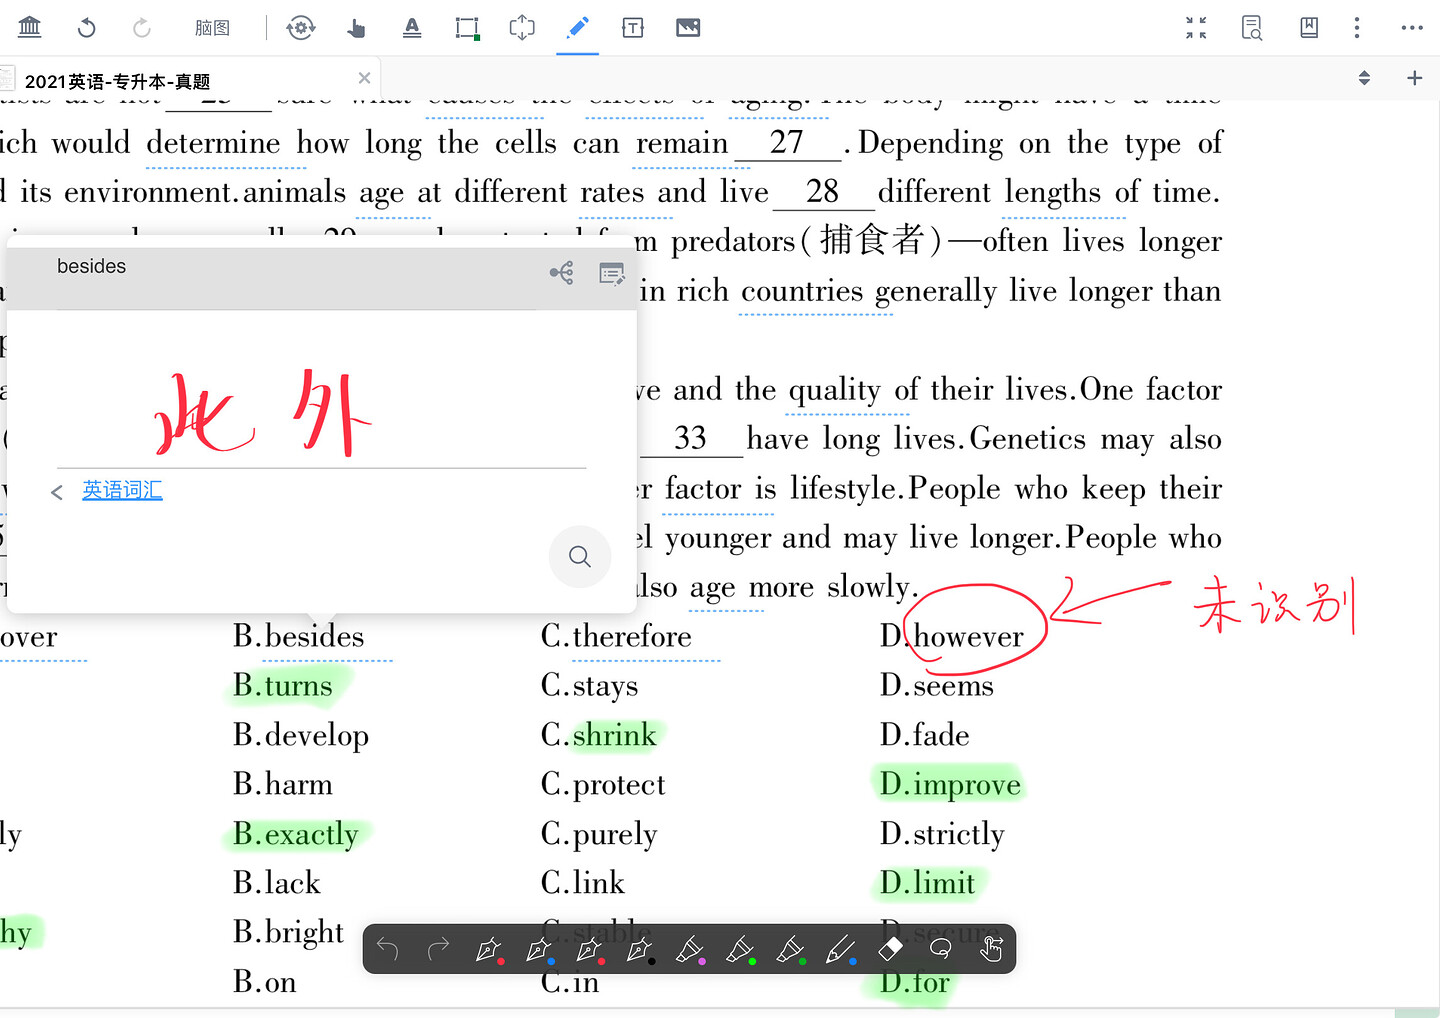Open the 英语词汇 link
1440x1018 pixels.
pos(122,490)
